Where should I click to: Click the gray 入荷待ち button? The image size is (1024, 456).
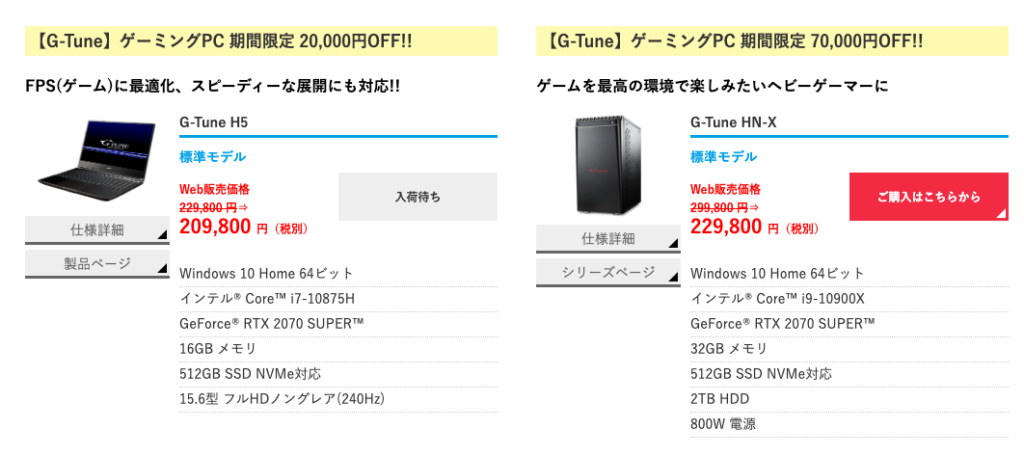click(418, 197)
